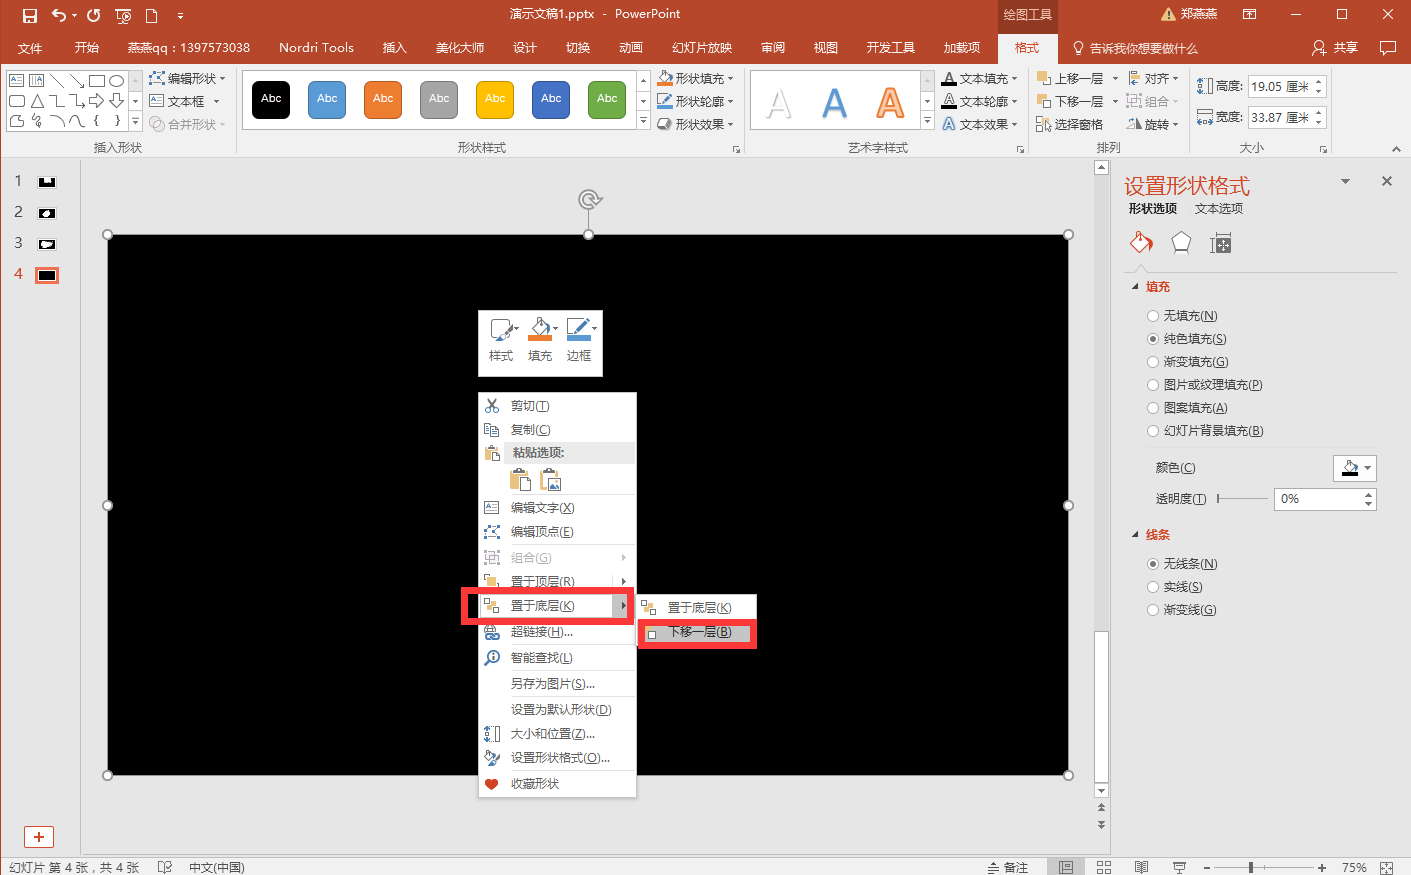
Task: Select 实线 solid line radio button
Action: pos(1153,587)
